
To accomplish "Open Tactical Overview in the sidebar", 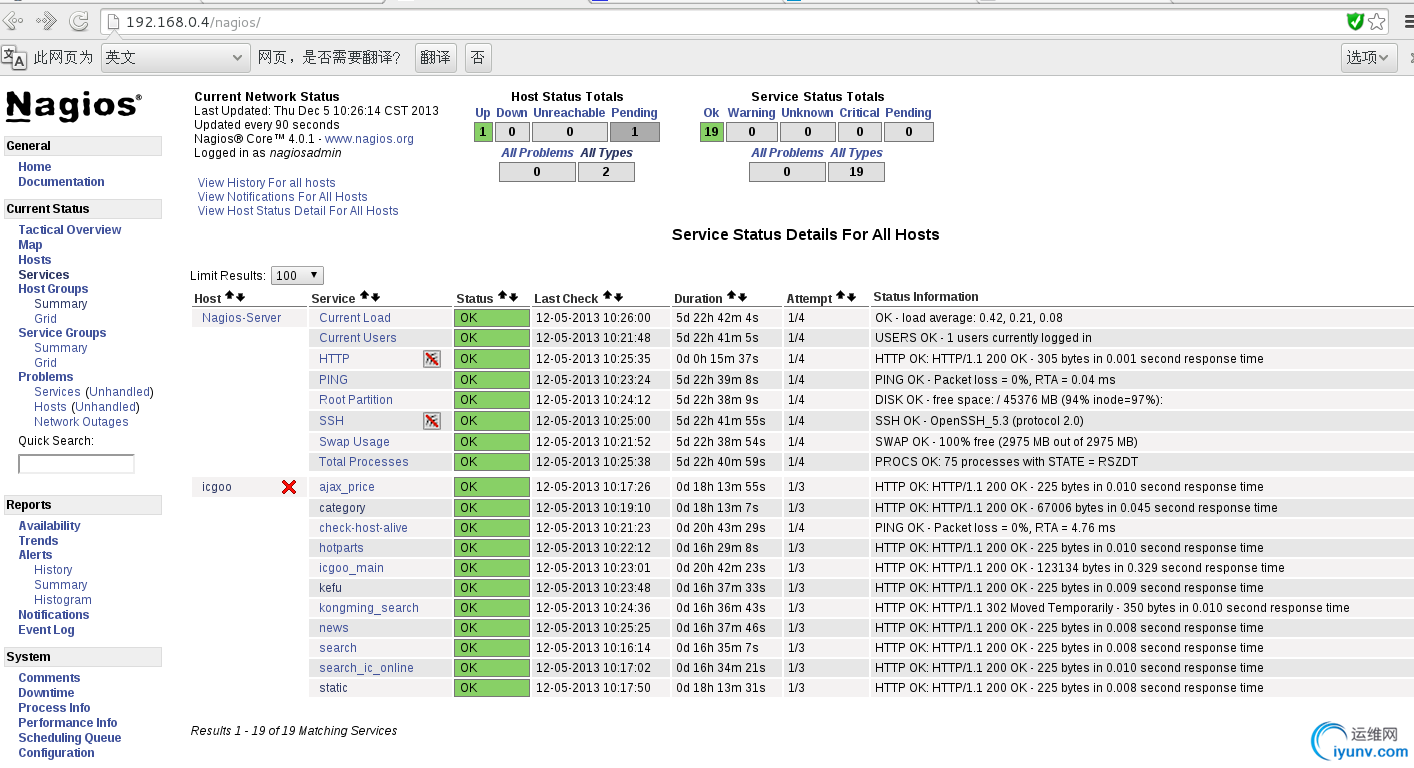I will (70, 230).
